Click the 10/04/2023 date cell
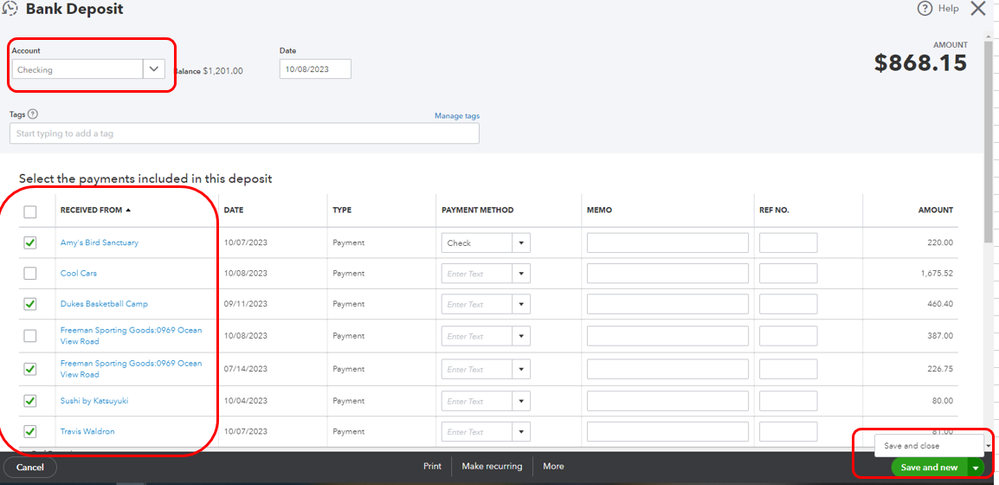The image size is (999, 485). tap(246, 401)
